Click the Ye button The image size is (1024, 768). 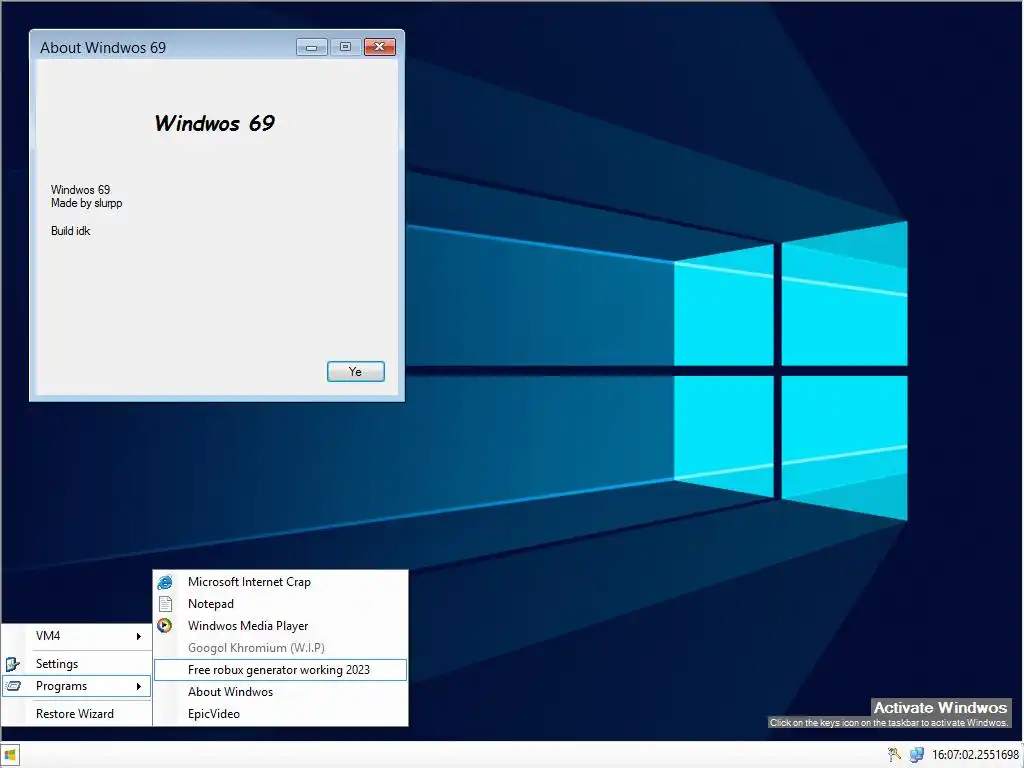click(x=356, y=372)
